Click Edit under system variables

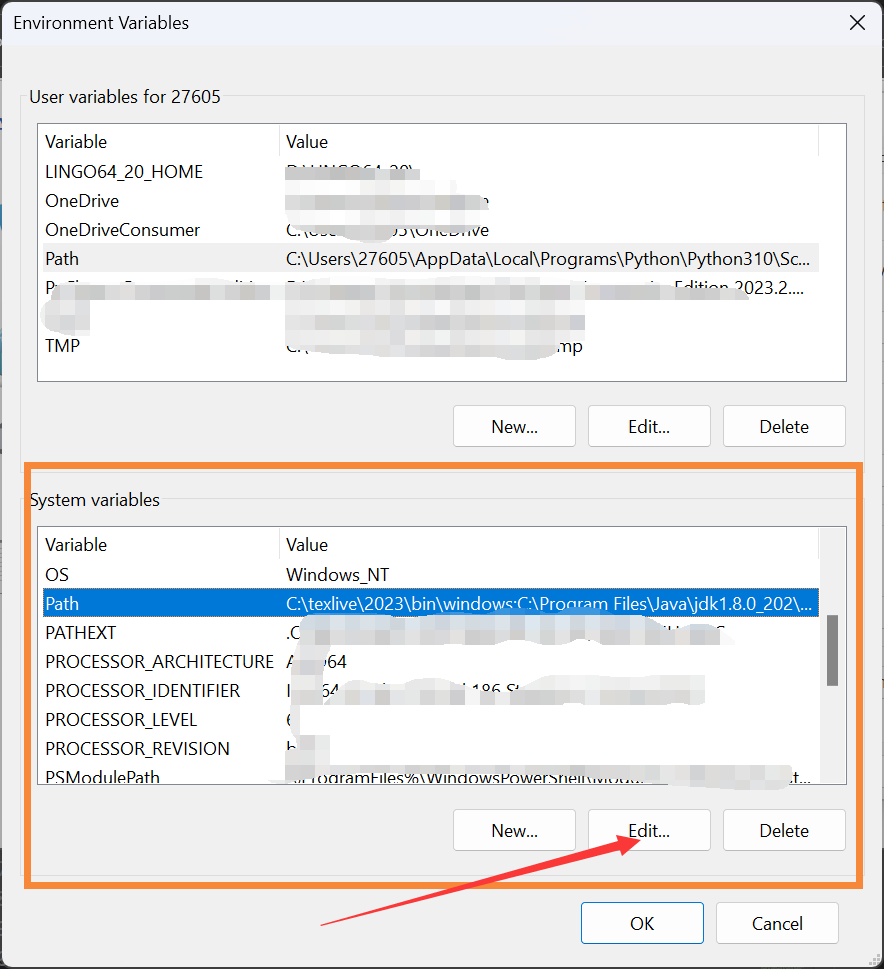coord(649,831)
